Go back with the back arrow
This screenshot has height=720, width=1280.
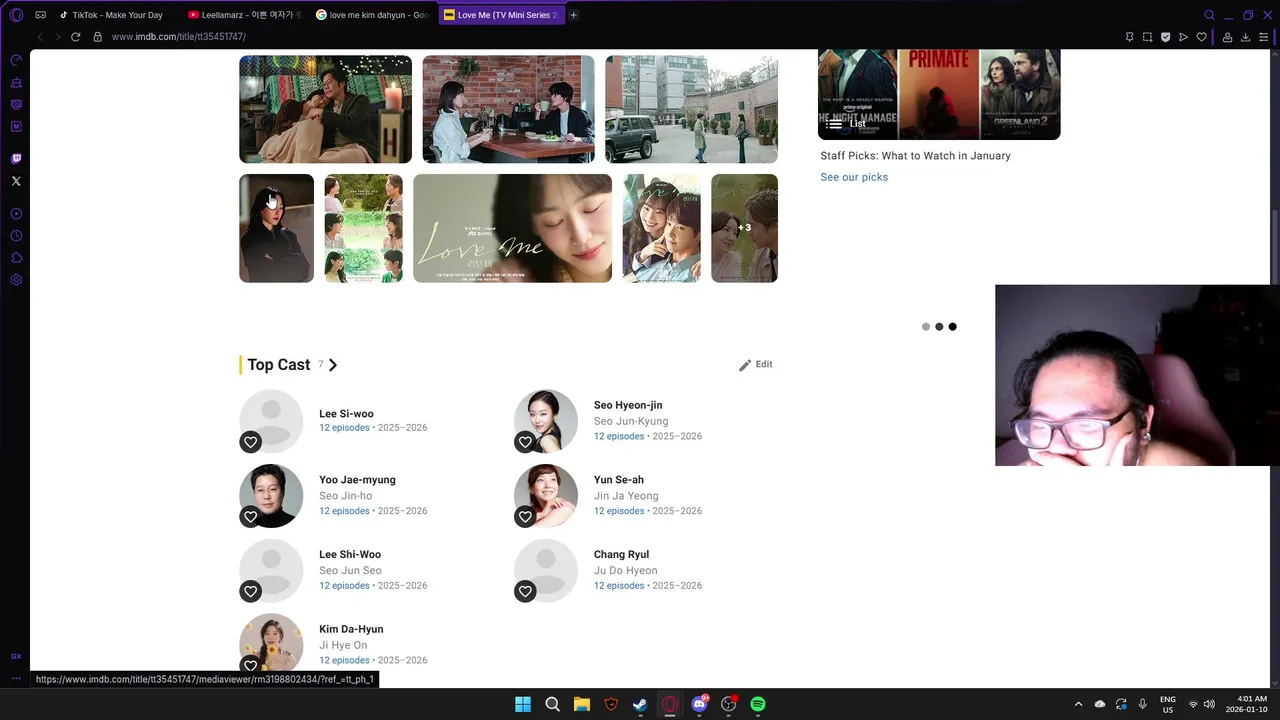40,37
